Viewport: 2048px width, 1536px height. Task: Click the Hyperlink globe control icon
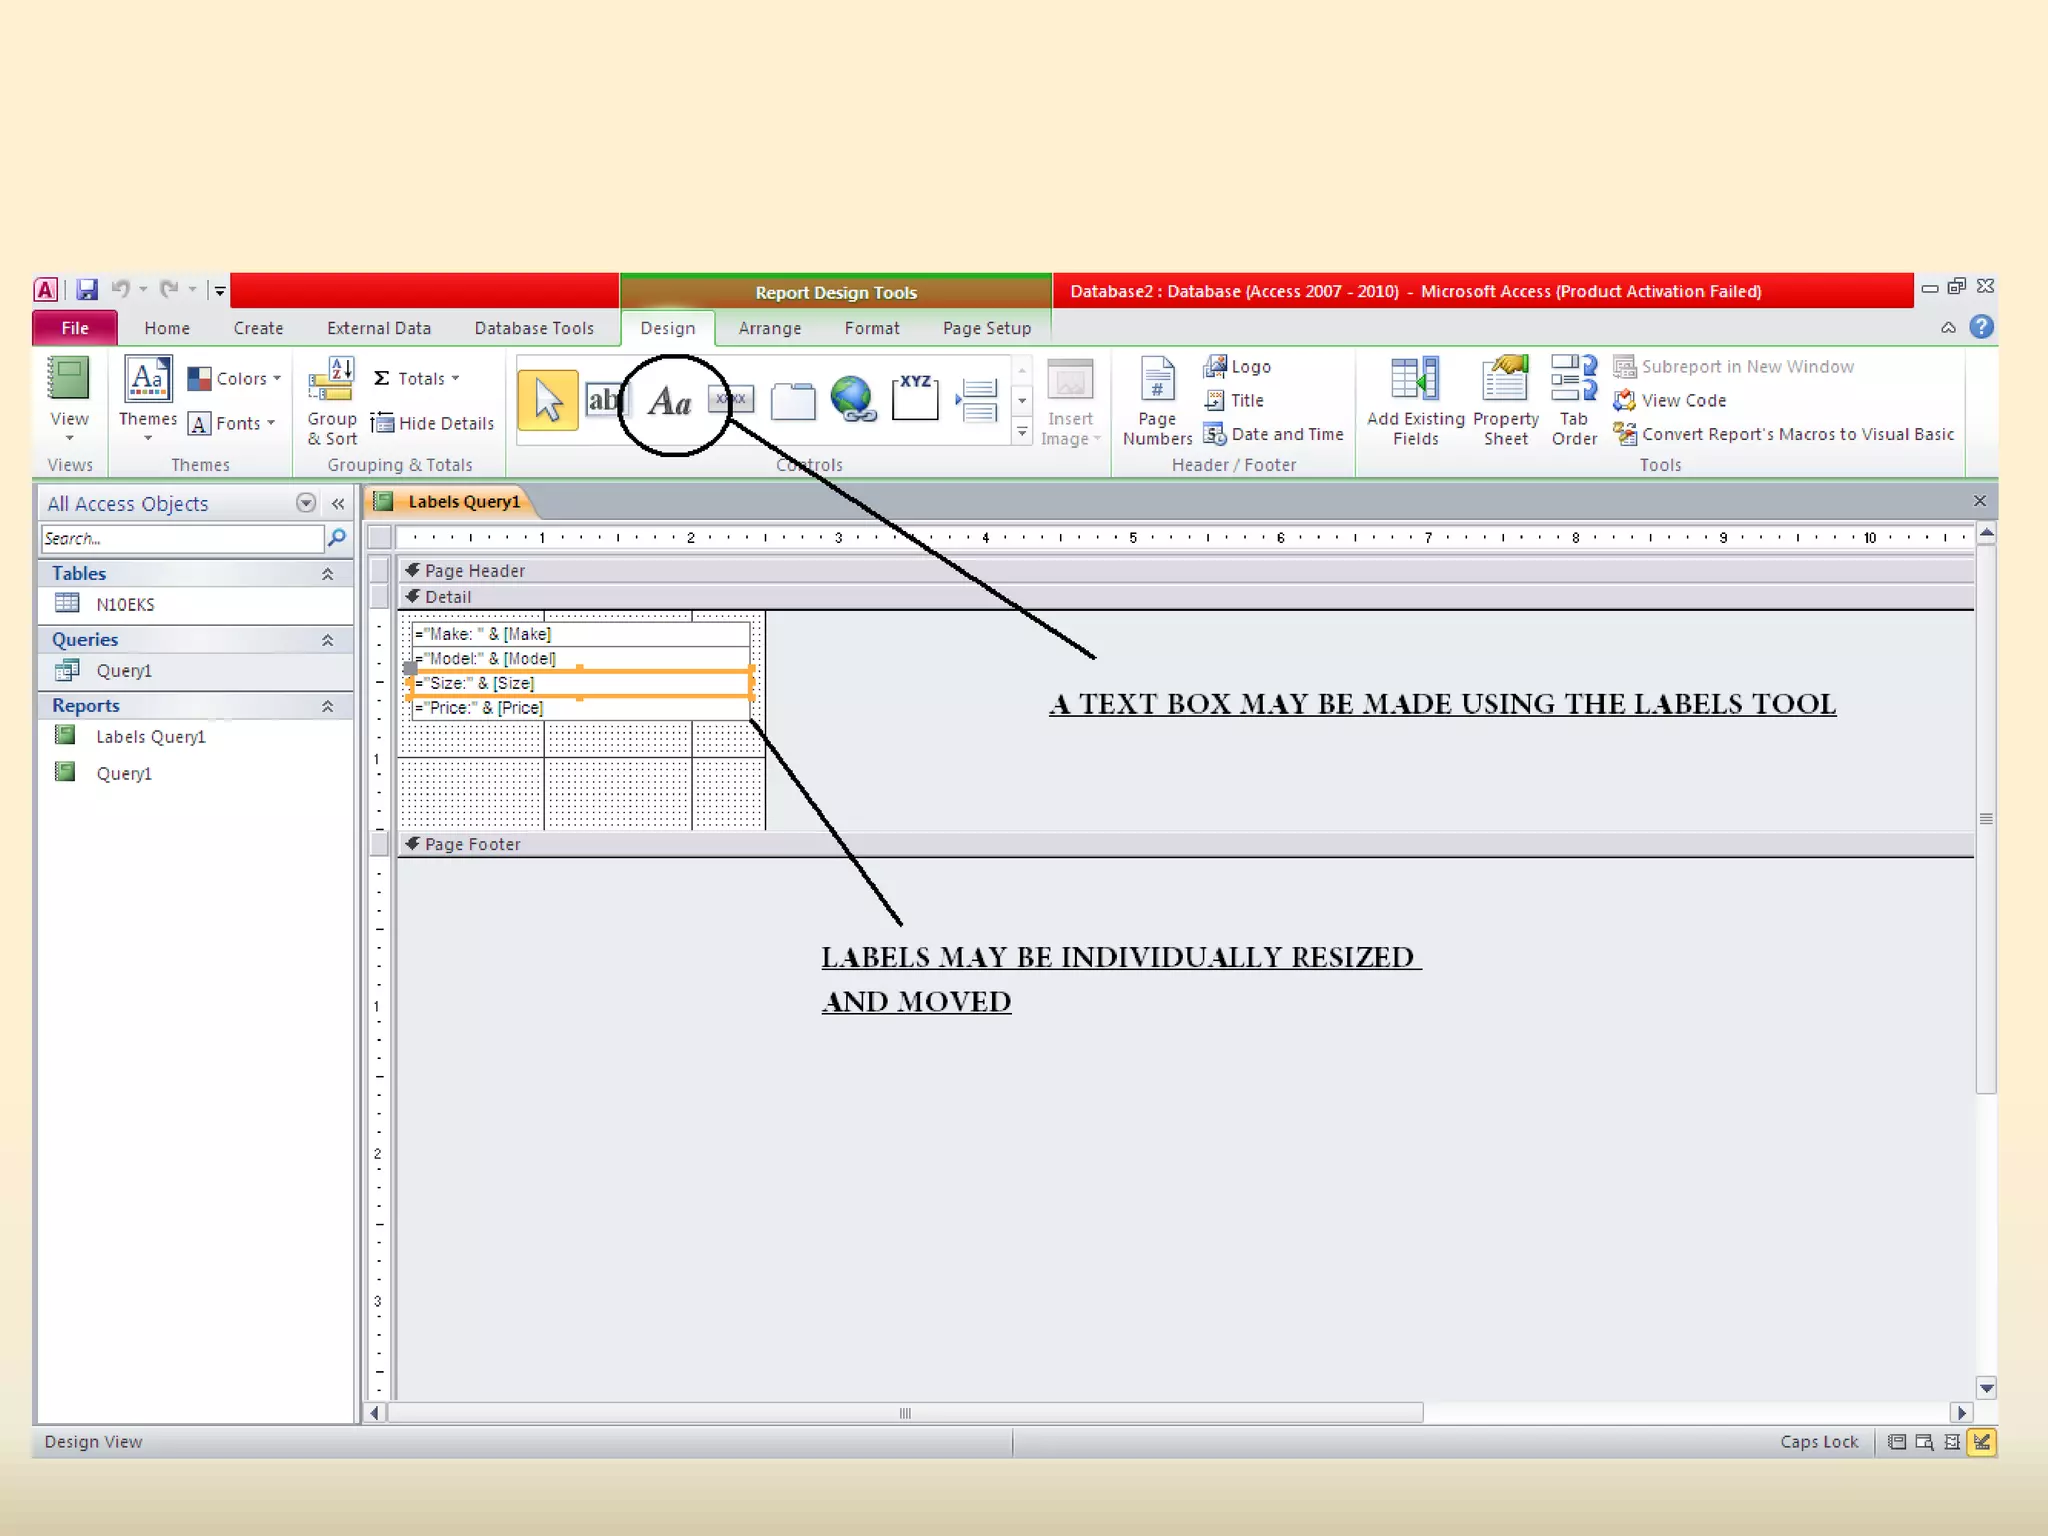(853, 400)
